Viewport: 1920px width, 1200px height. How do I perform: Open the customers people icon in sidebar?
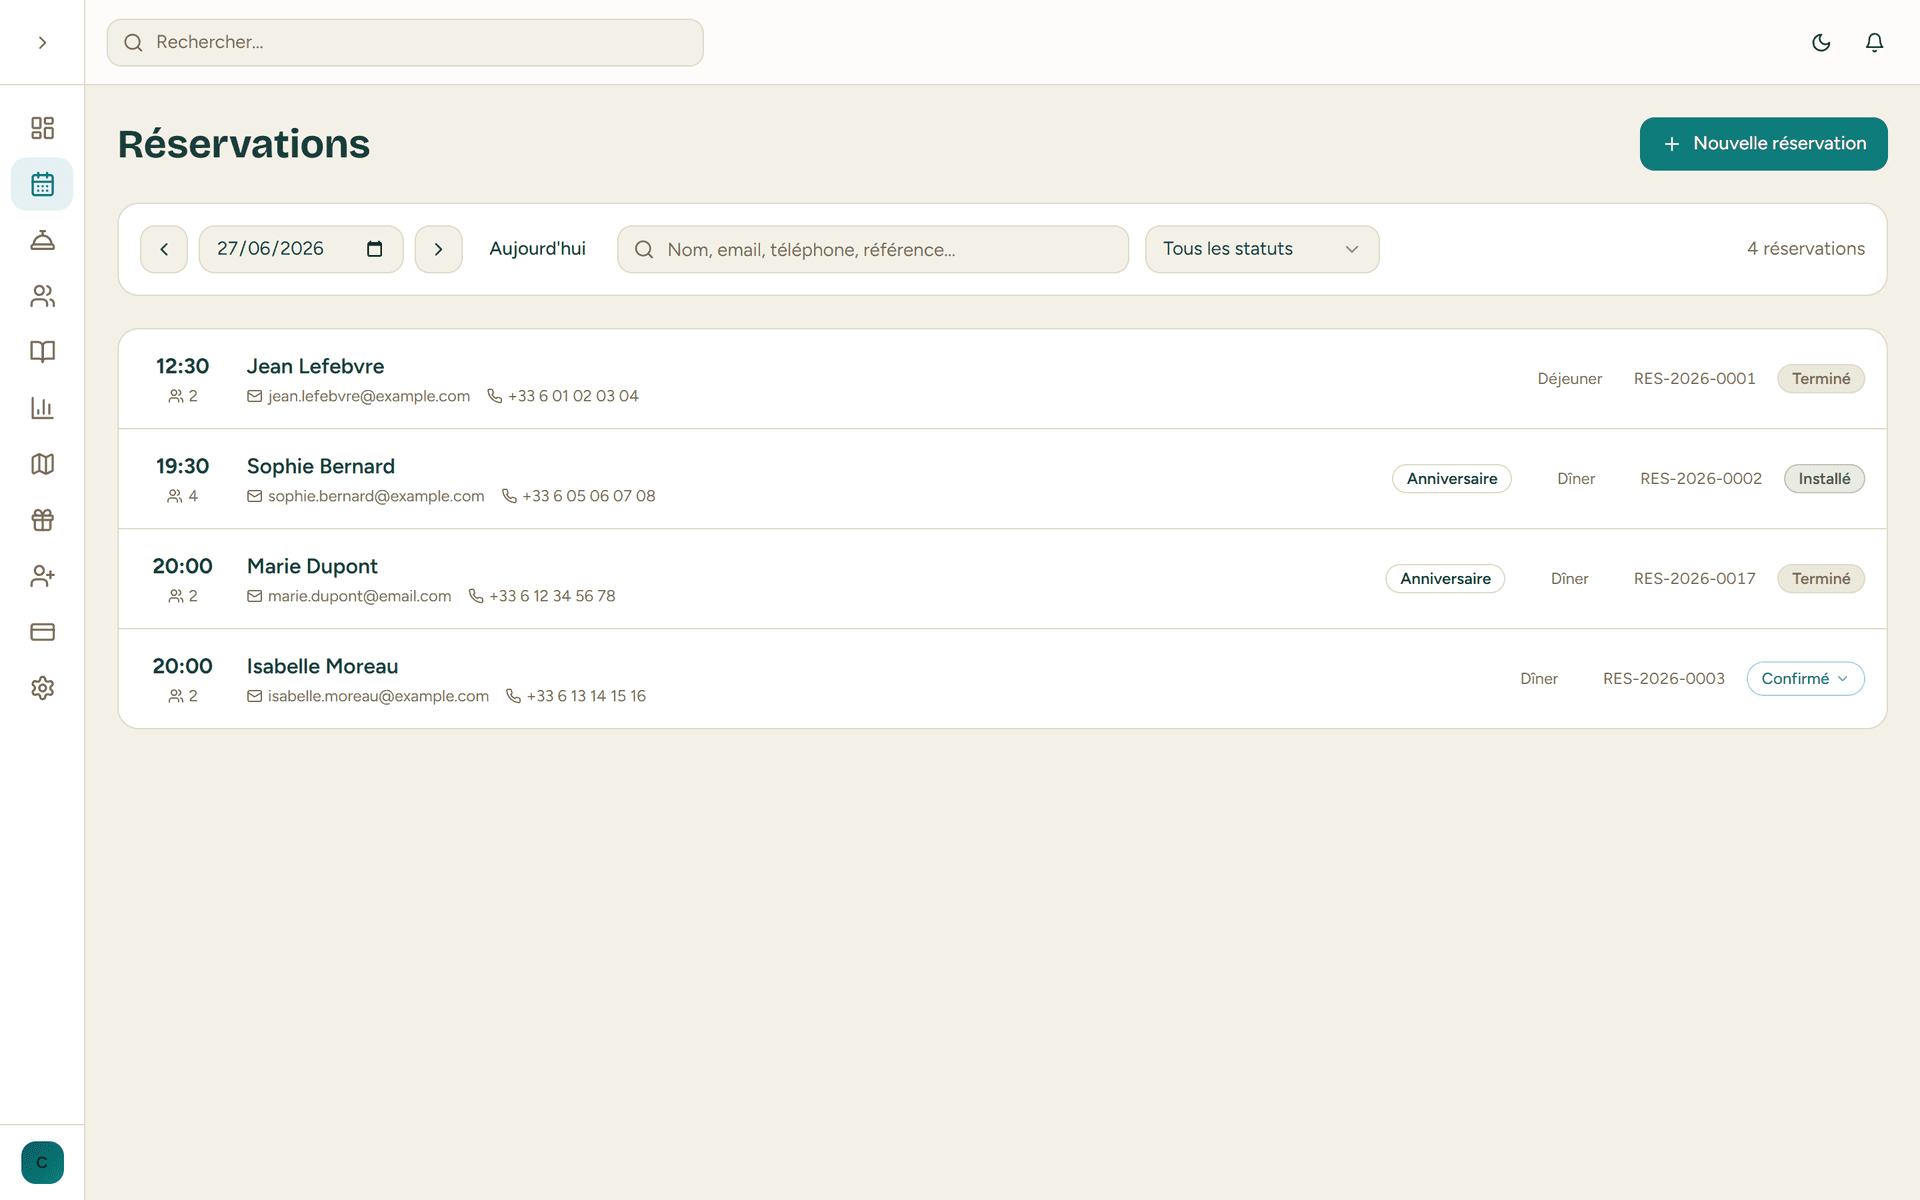[42, 296]
